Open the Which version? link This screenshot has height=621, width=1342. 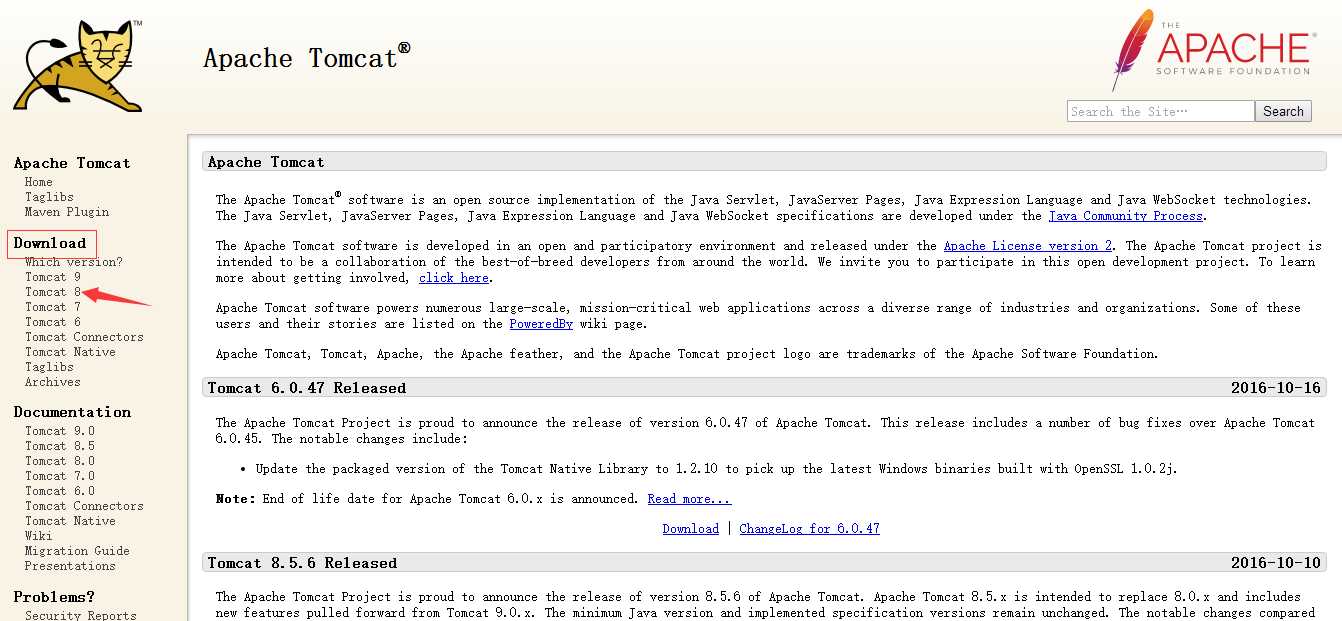click(74, 262)
